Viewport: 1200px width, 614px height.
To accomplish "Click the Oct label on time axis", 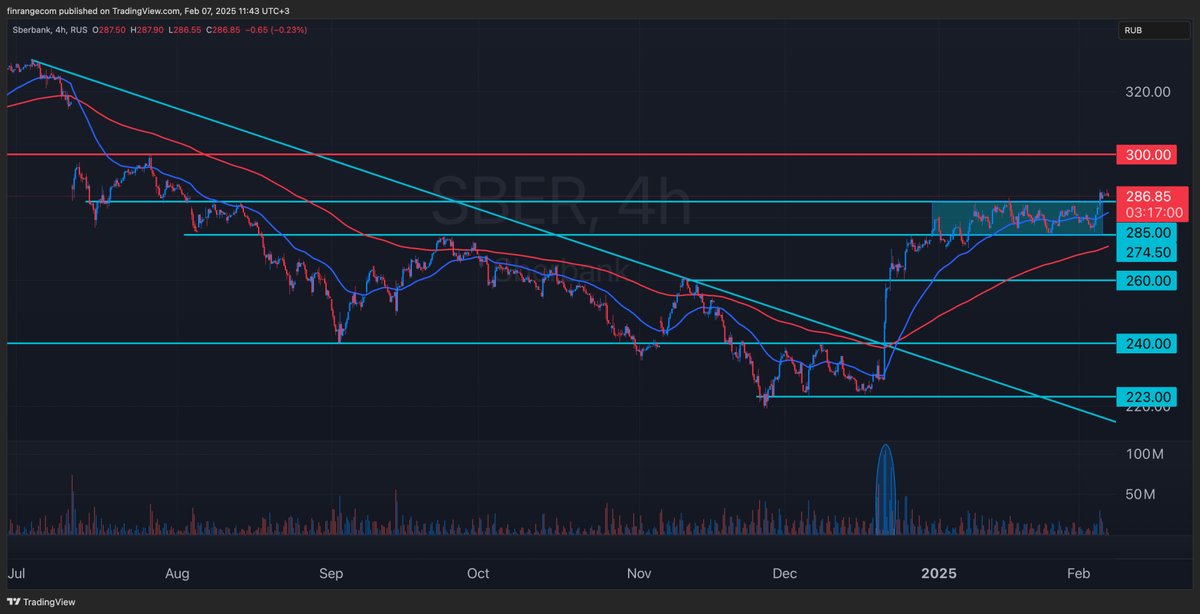I will click(478, 574).
